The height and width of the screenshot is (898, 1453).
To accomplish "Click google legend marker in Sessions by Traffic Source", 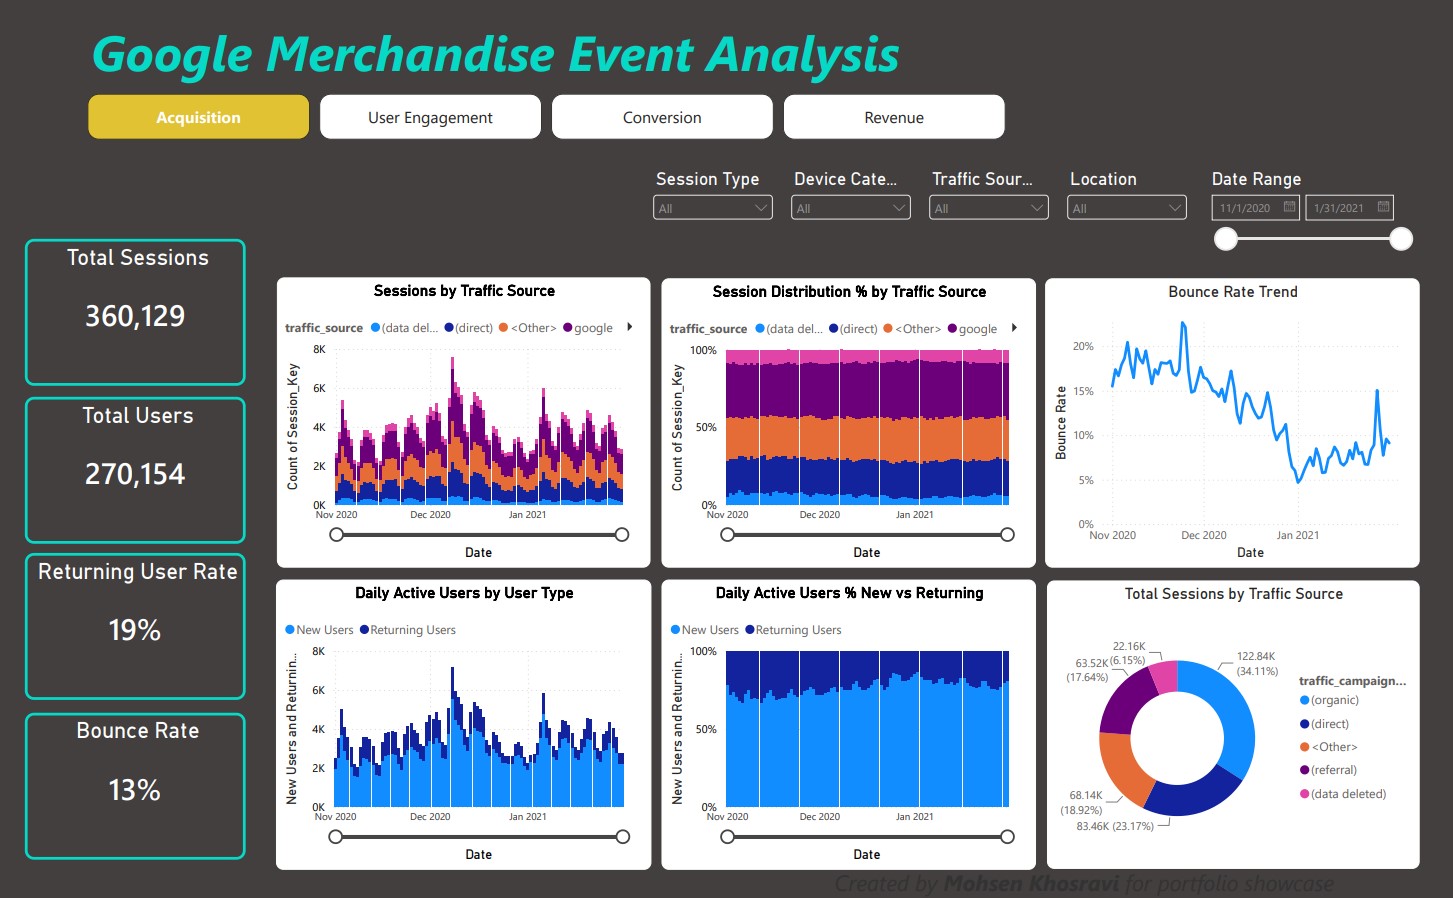I will point(568,328).
